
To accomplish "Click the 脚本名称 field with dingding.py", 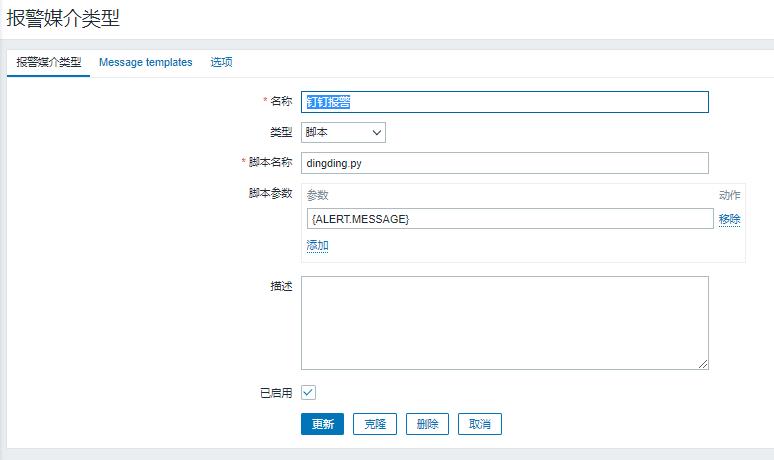I will tap(504, 163).
